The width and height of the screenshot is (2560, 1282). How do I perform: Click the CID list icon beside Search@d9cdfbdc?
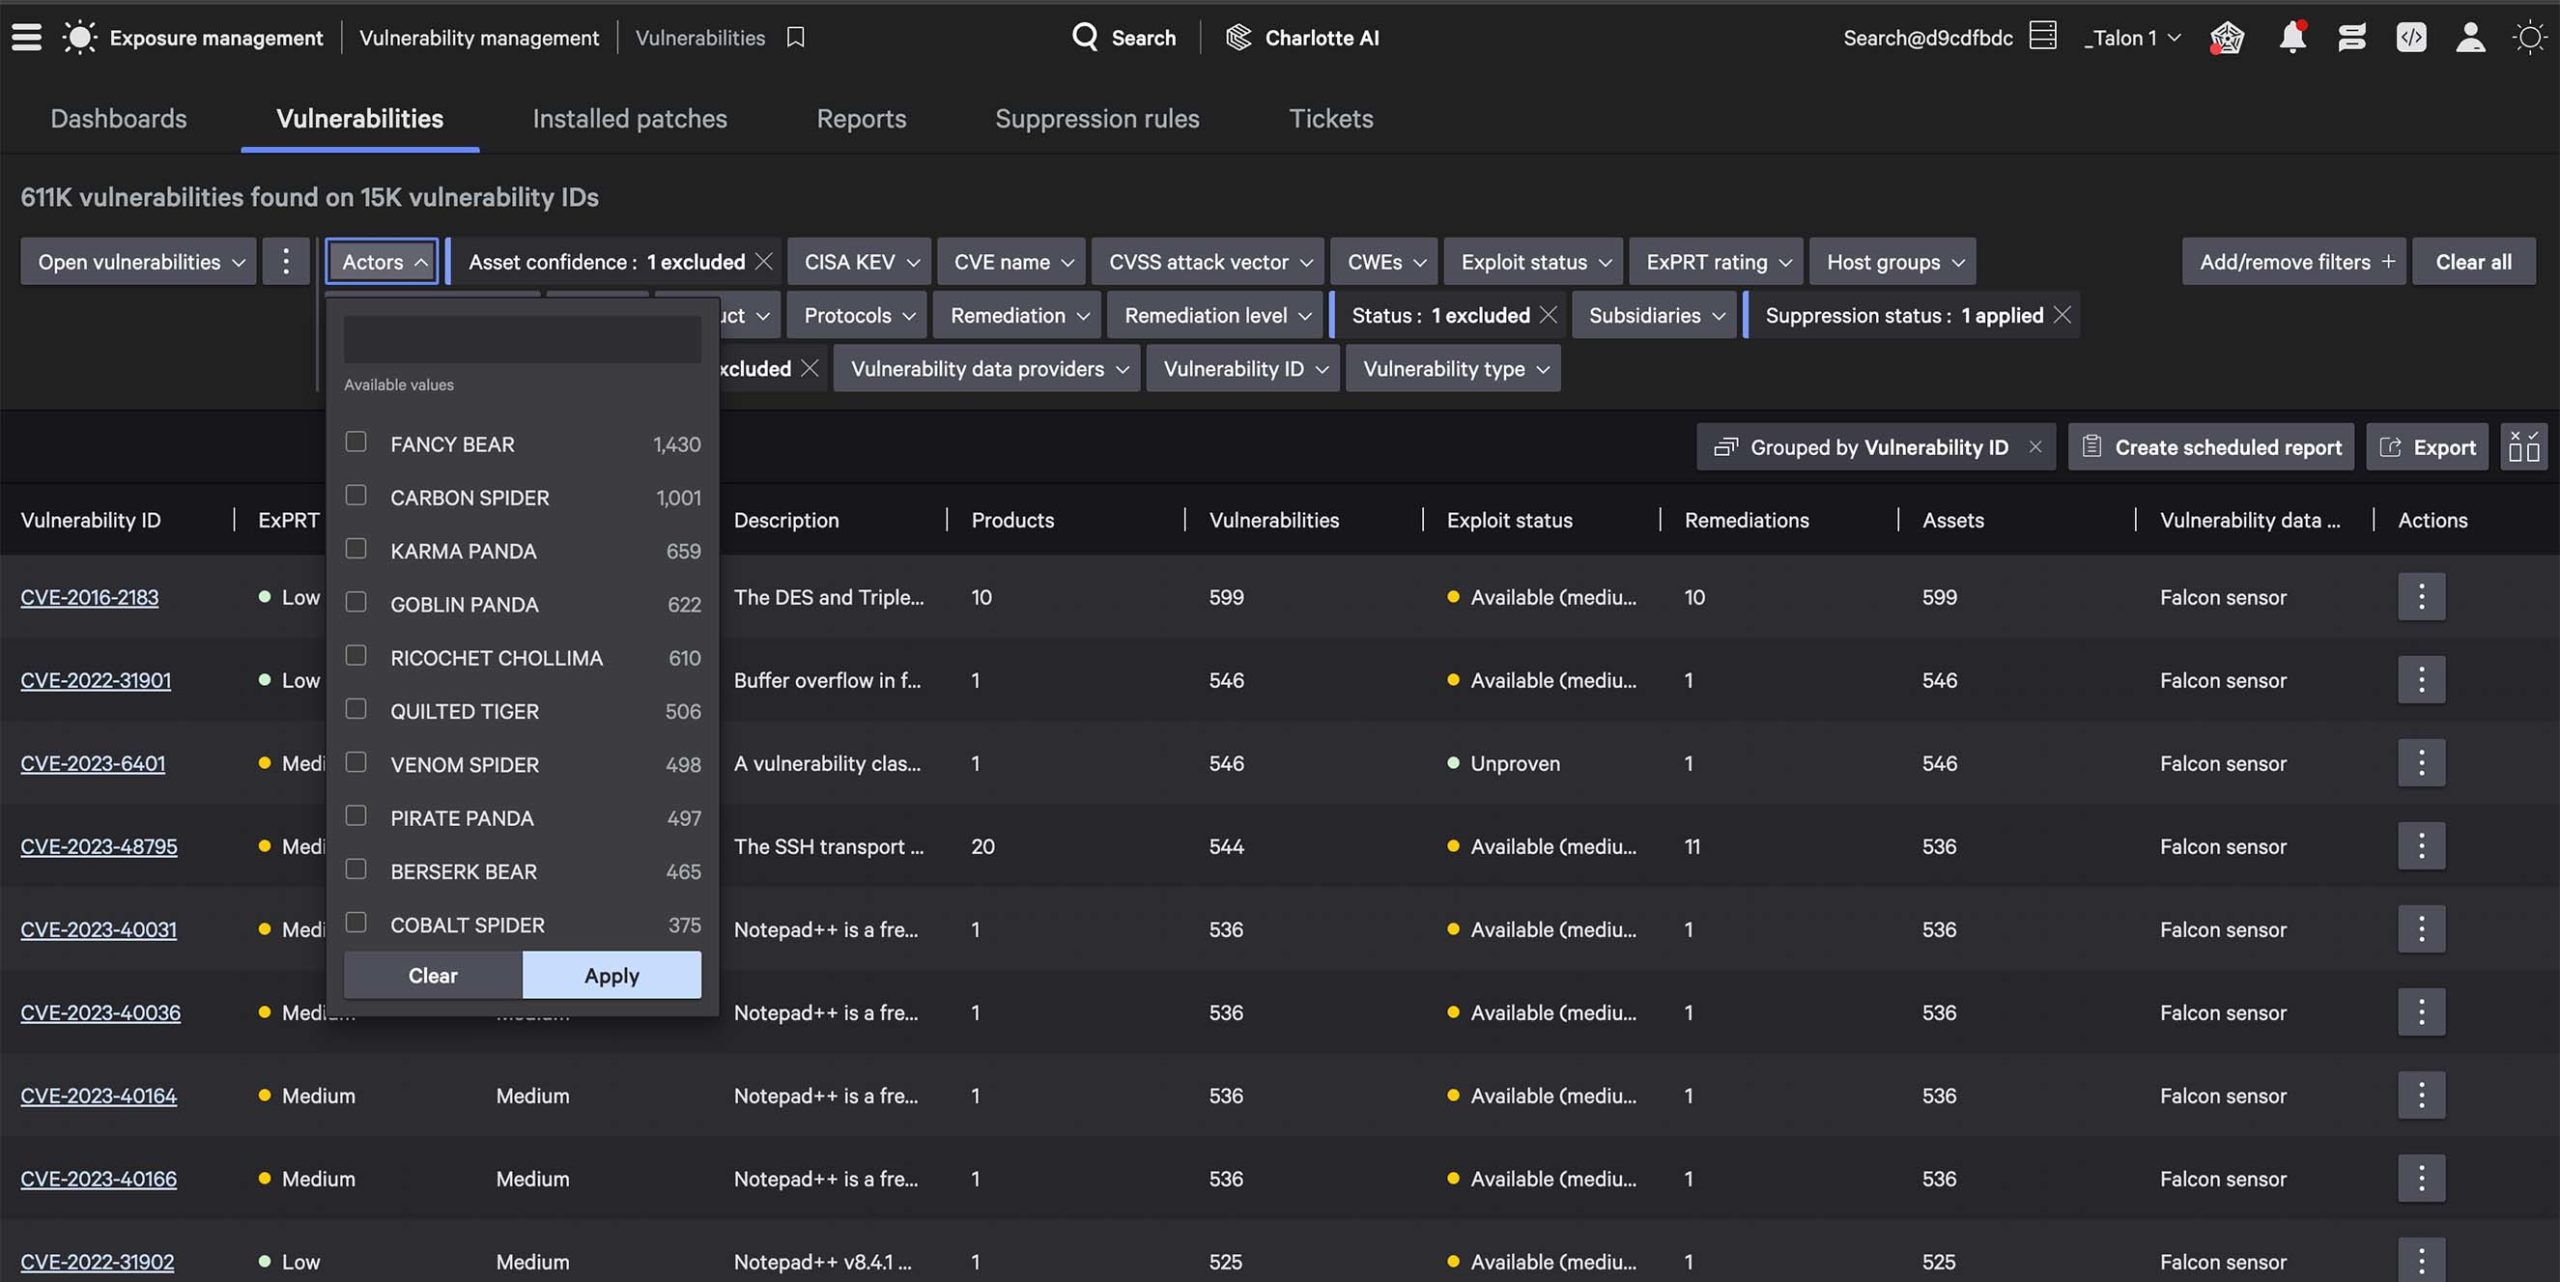coord(2043,37)
